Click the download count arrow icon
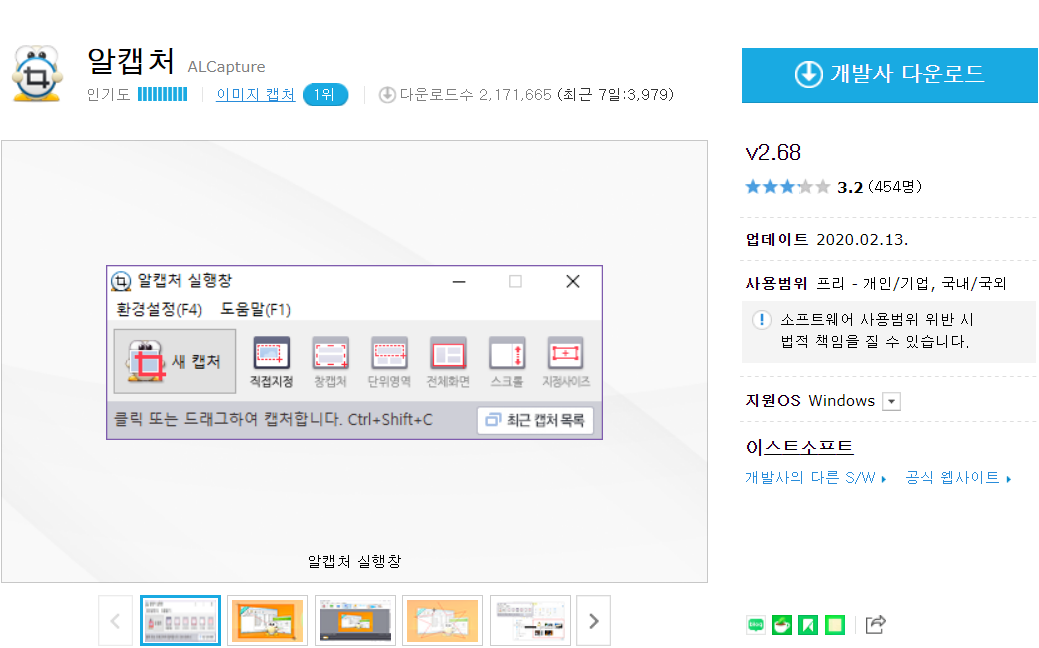 tap(387, 95)
